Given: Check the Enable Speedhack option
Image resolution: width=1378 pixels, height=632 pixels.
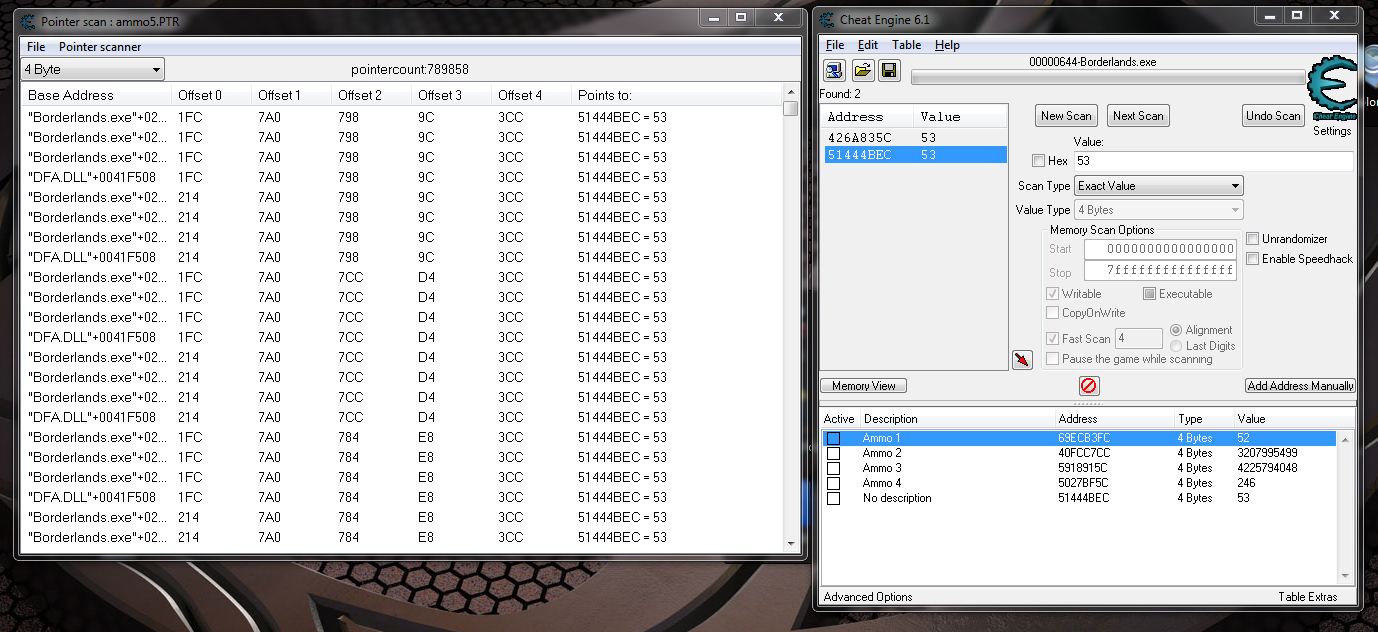Looking at the screenshot, I should [1253, 259].
